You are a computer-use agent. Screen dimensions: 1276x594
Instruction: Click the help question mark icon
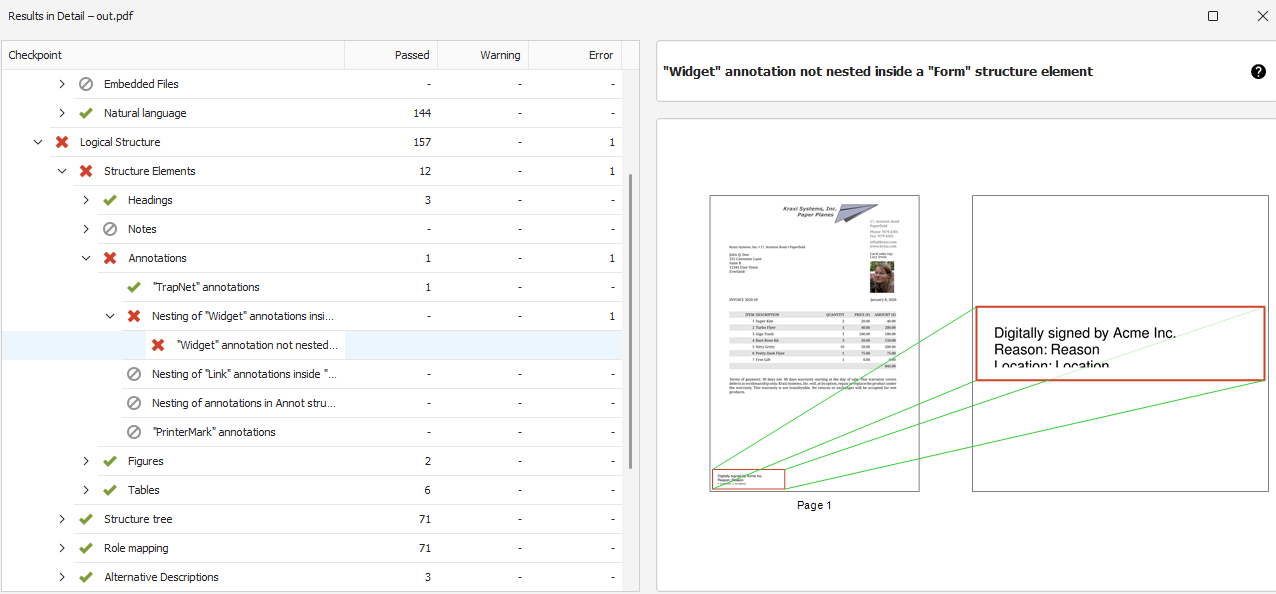coord(1258,72)
